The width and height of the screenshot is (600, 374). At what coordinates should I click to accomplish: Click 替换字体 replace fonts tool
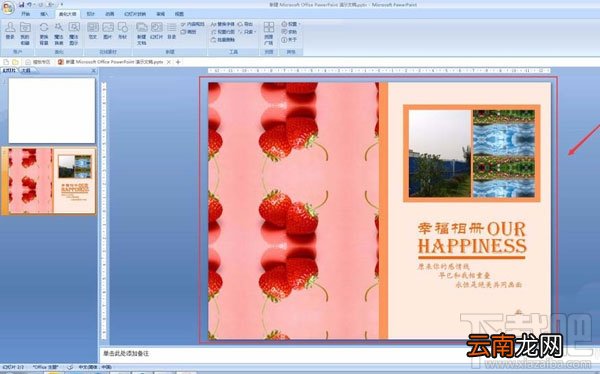(223, 24)
